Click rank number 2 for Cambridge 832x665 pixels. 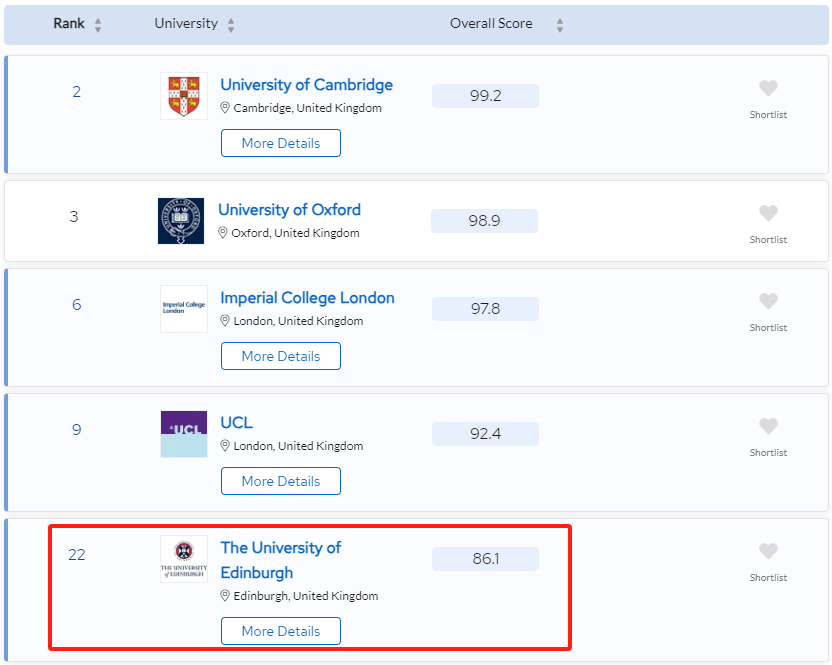[x=77, y=92]
